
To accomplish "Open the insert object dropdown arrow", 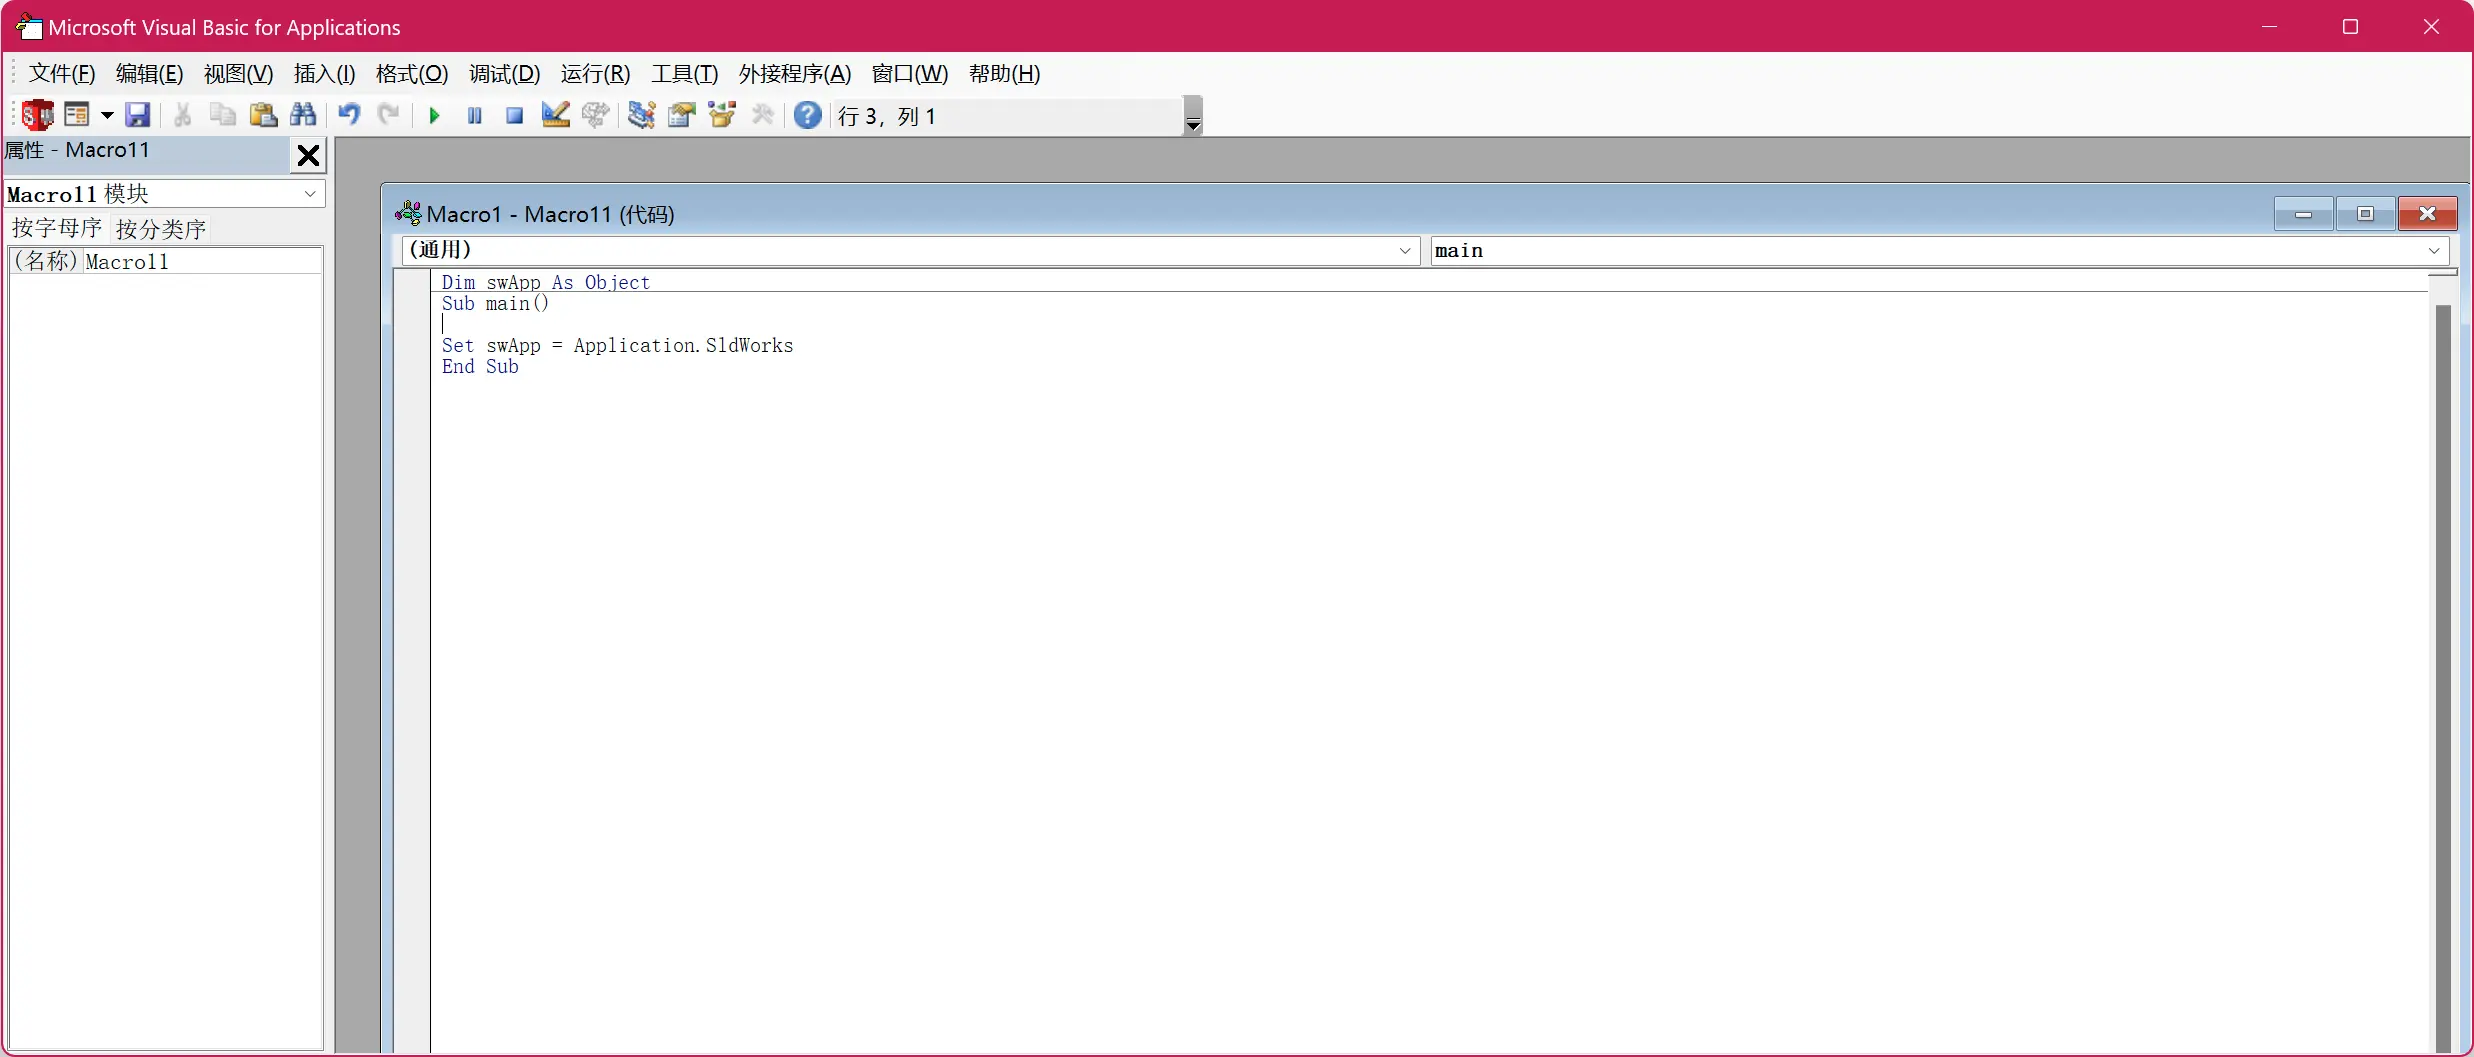I will click(x=107, y=116).
